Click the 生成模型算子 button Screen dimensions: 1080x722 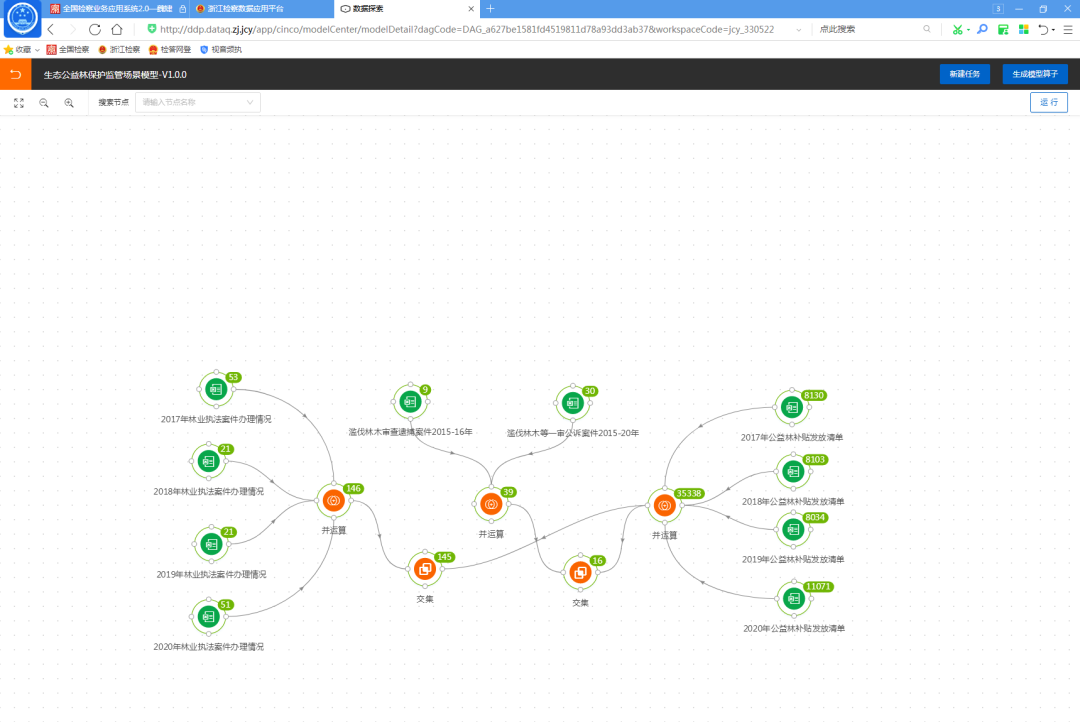[x=1035, y=74]
